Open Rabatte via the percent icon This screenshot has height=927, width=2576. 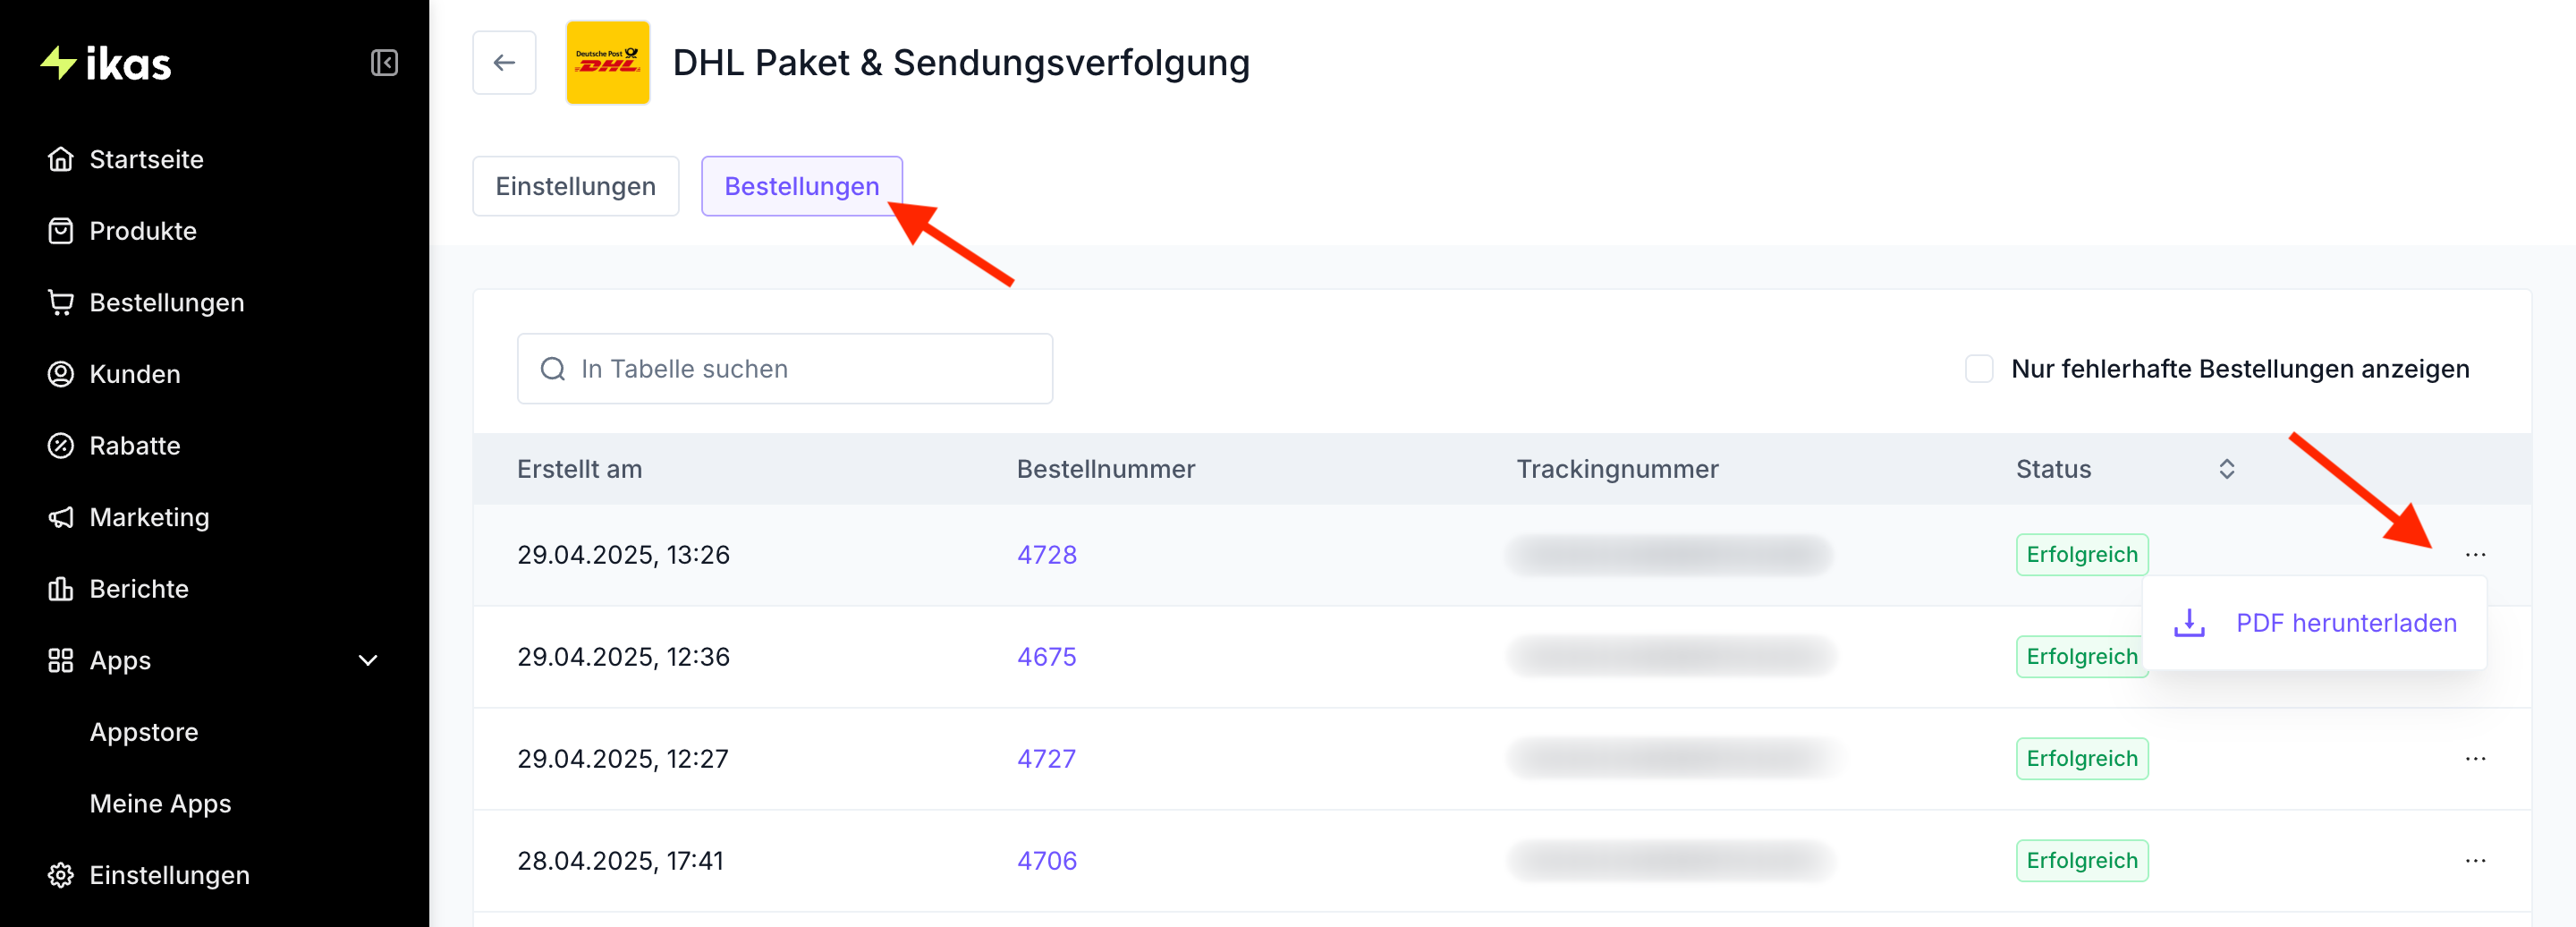click(x=61, y=446)
